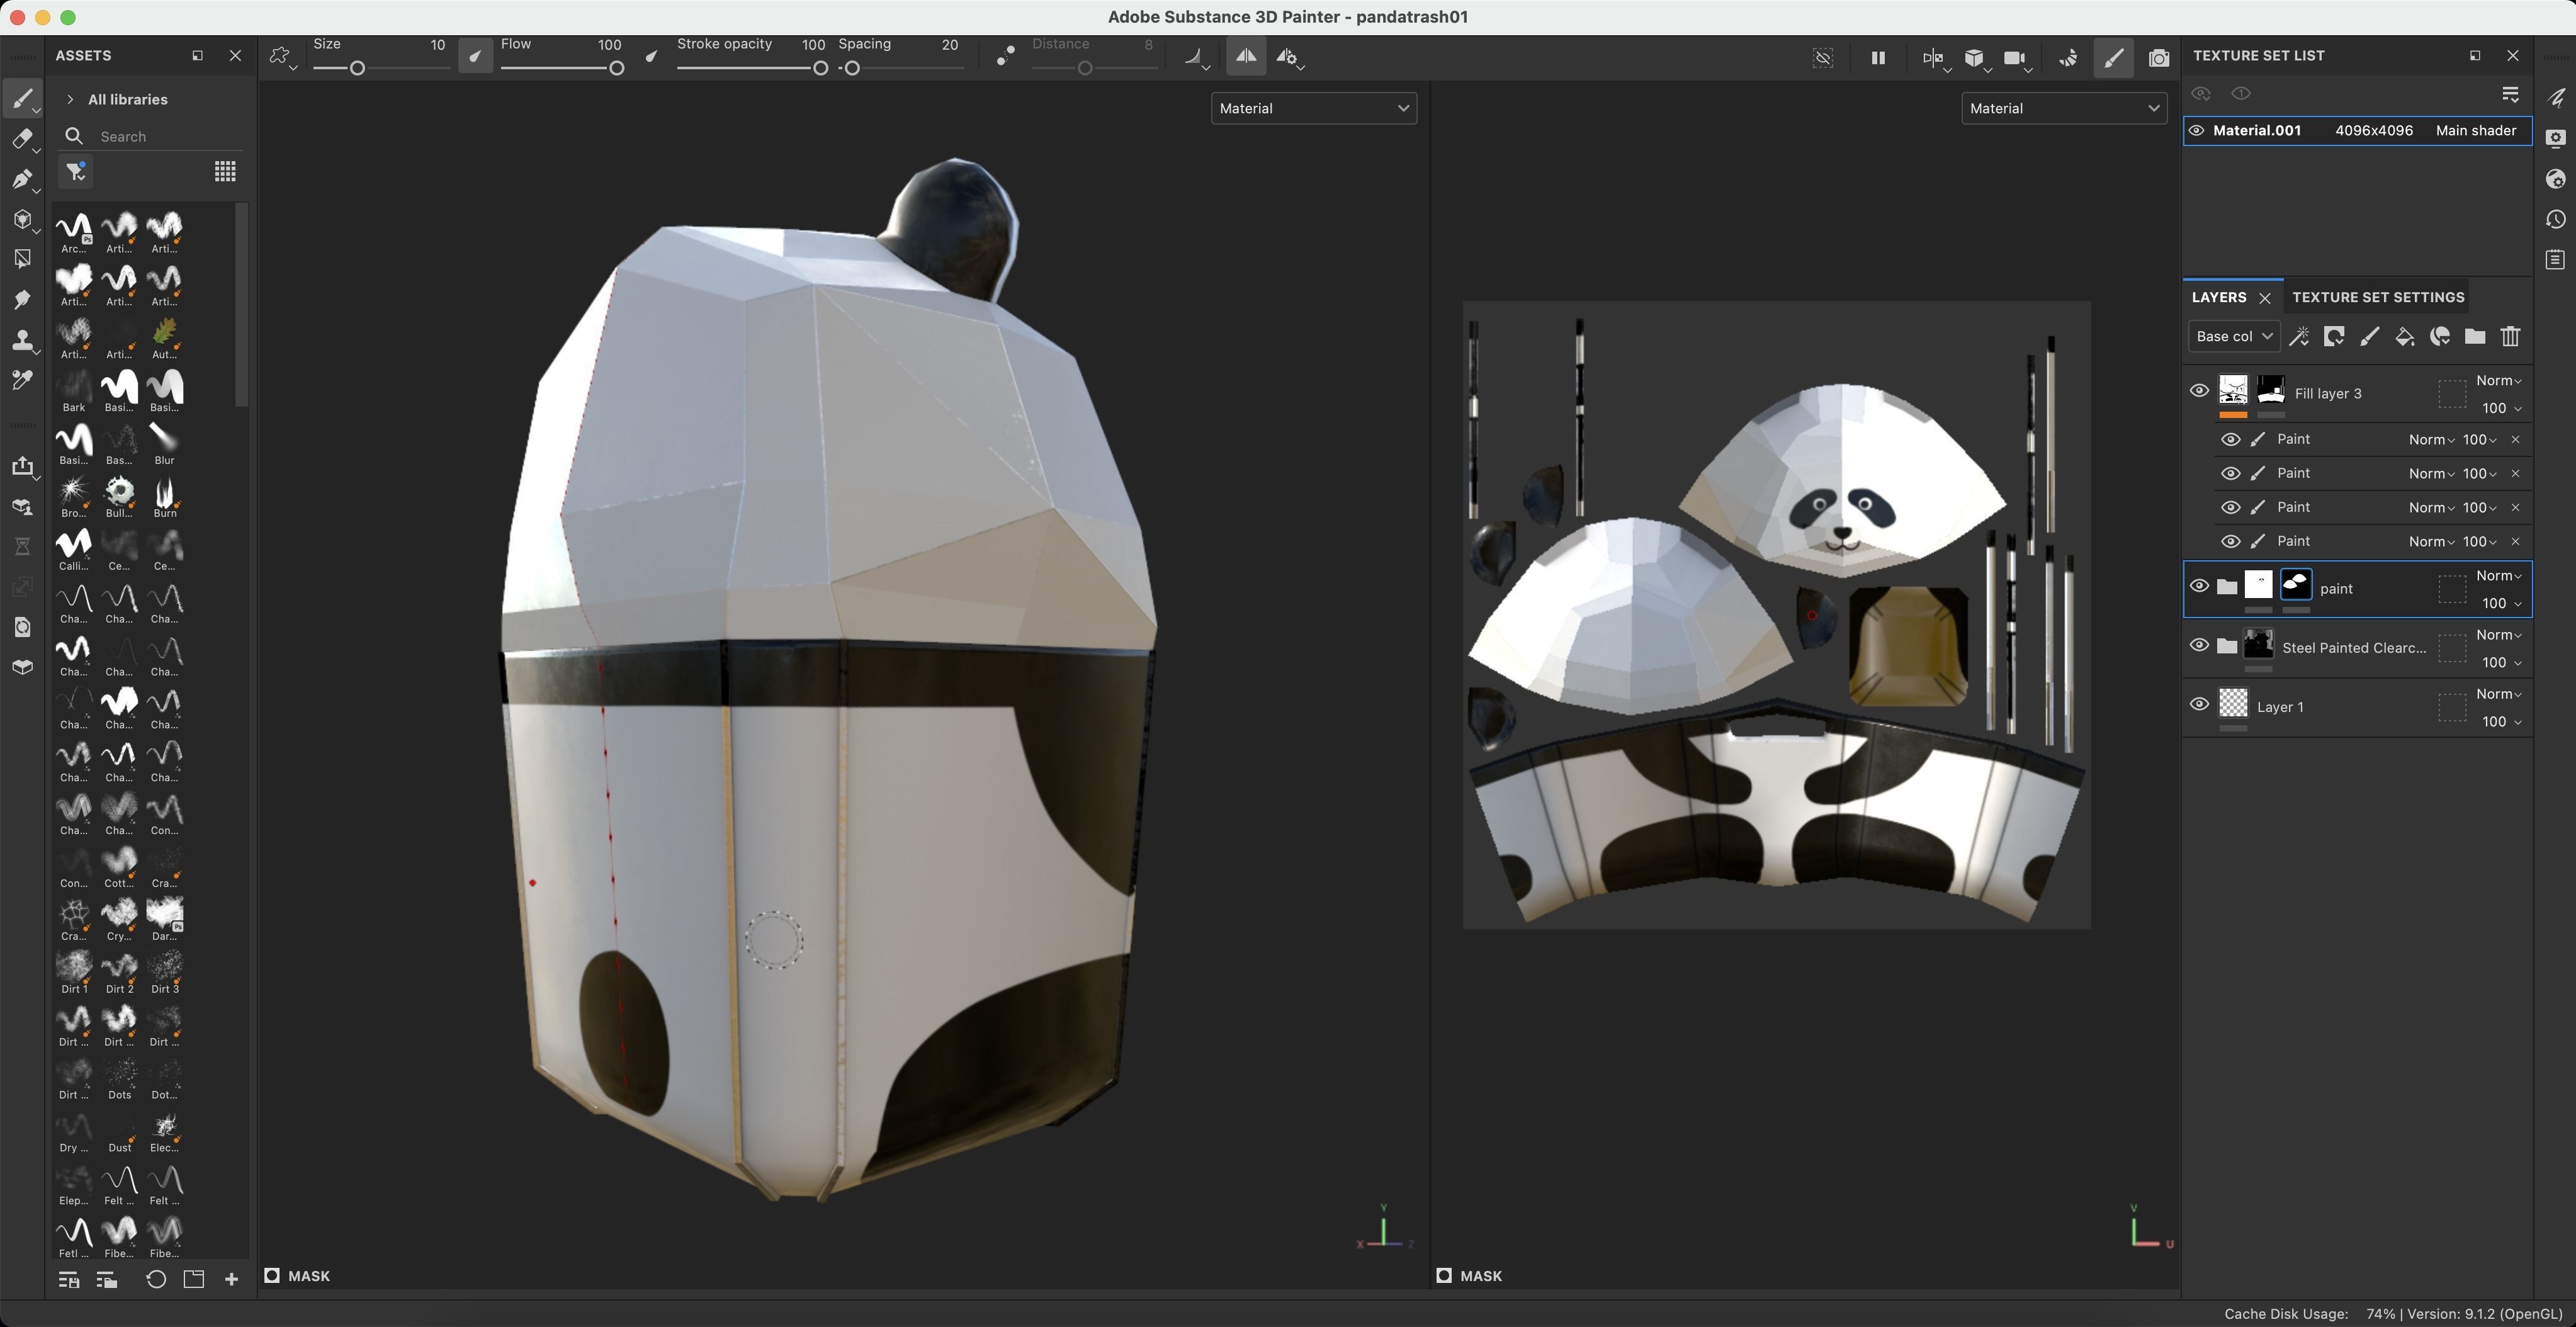Toggle visibility of the last Paint effect

point(2230,541)
